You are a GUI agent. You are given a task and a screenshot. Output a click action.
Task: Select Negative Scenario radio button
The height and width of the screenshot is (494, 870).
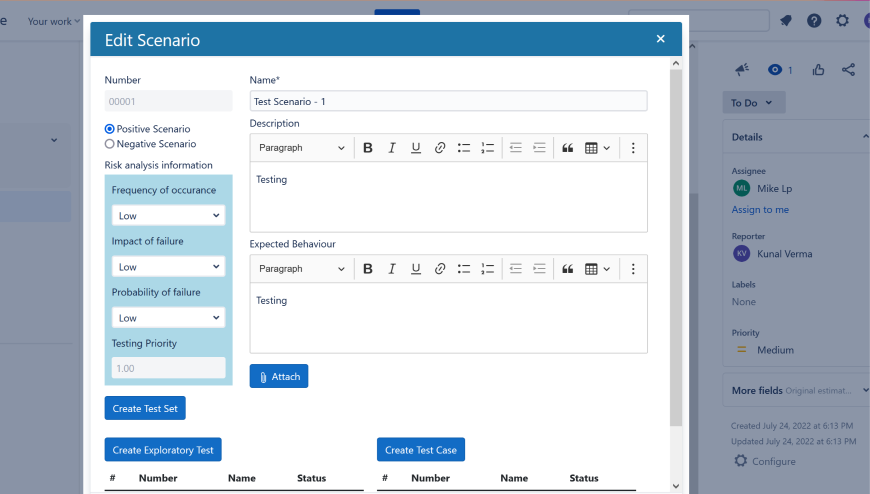coord(110,144)
